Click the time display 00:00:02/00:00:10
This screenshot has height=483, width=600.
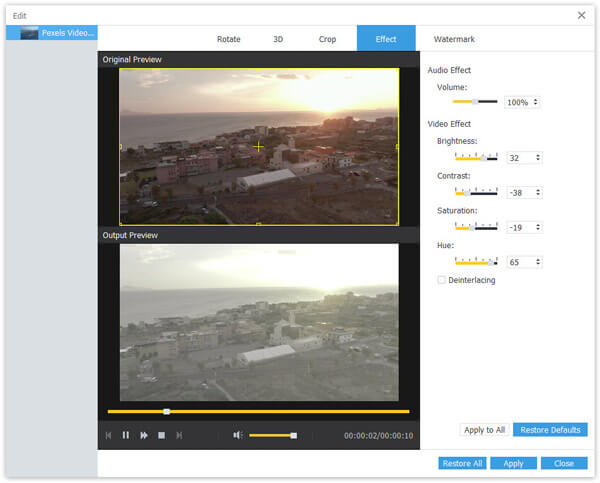pyautogui.click(x=378, y=436)
